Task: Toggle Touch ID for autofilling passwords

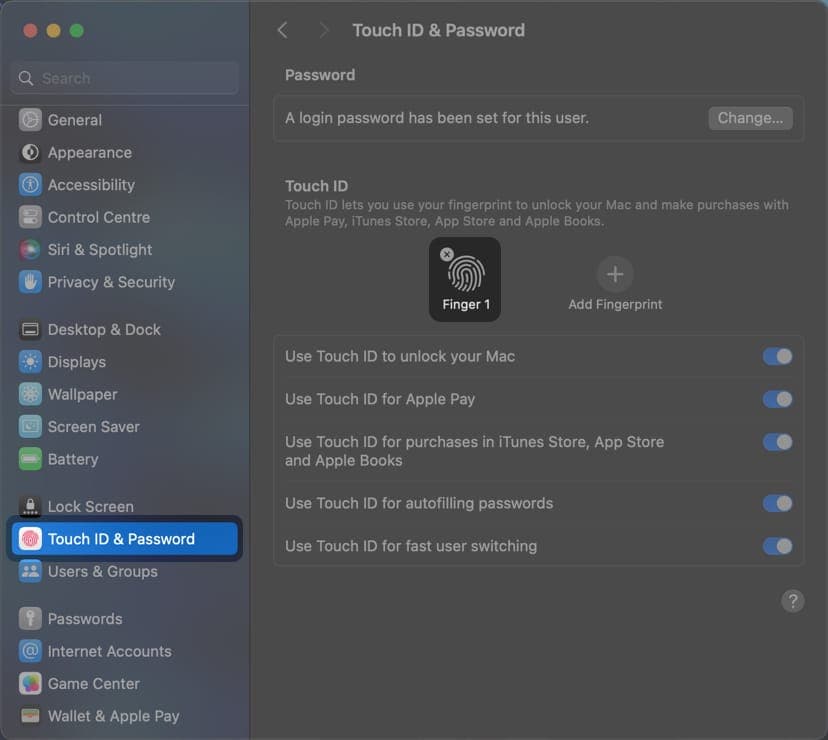Action: coord(777,503)
